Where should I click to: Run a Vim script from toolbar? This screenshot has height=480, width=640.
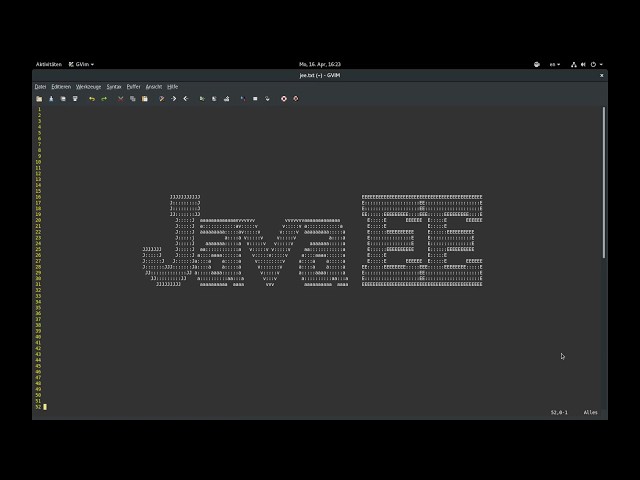coord(227,99)
